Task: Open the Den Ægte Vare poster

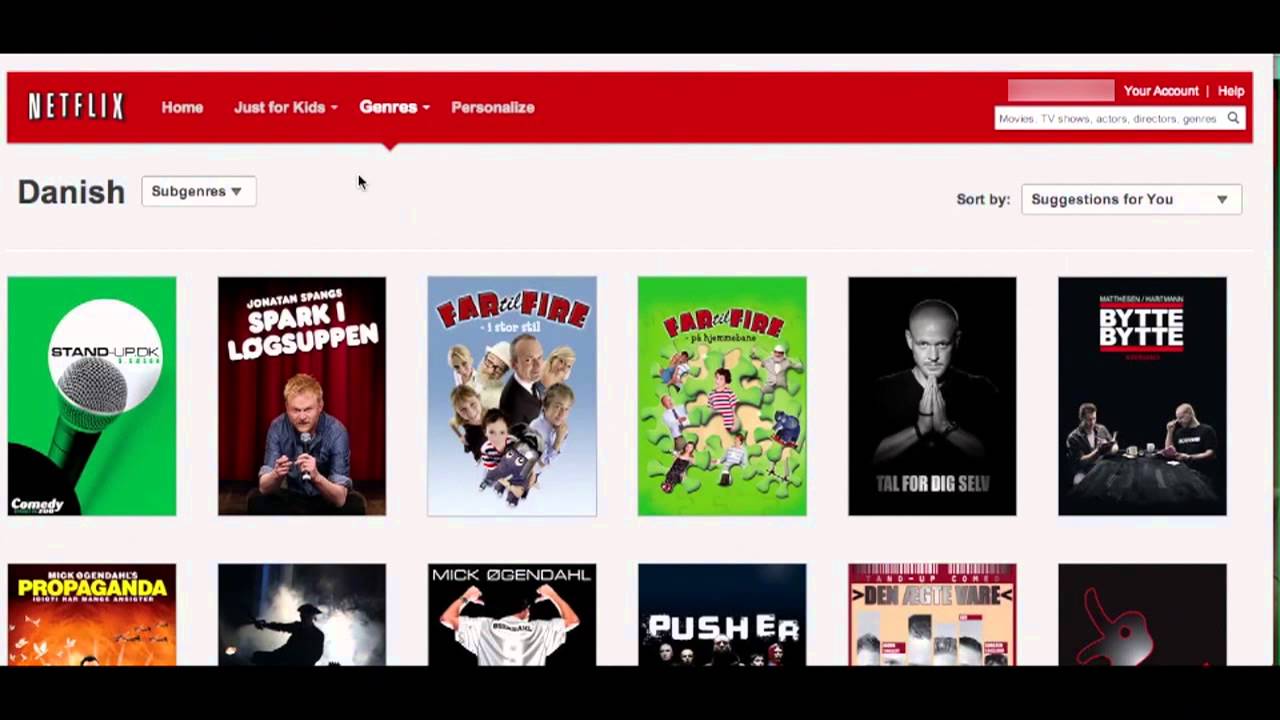Action: click(x=932, y=615)
